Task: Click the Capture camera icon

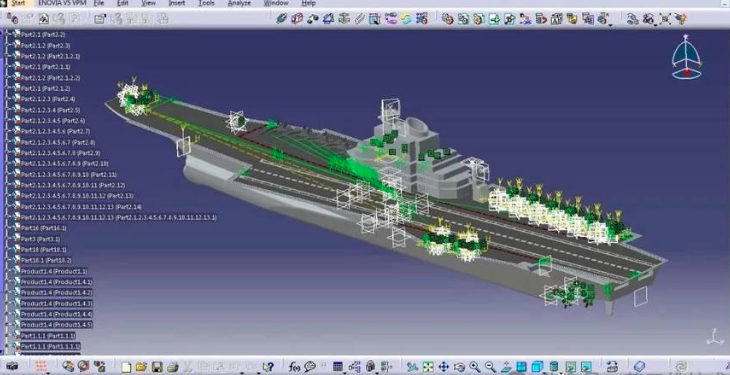Action: tap(12, 367)
